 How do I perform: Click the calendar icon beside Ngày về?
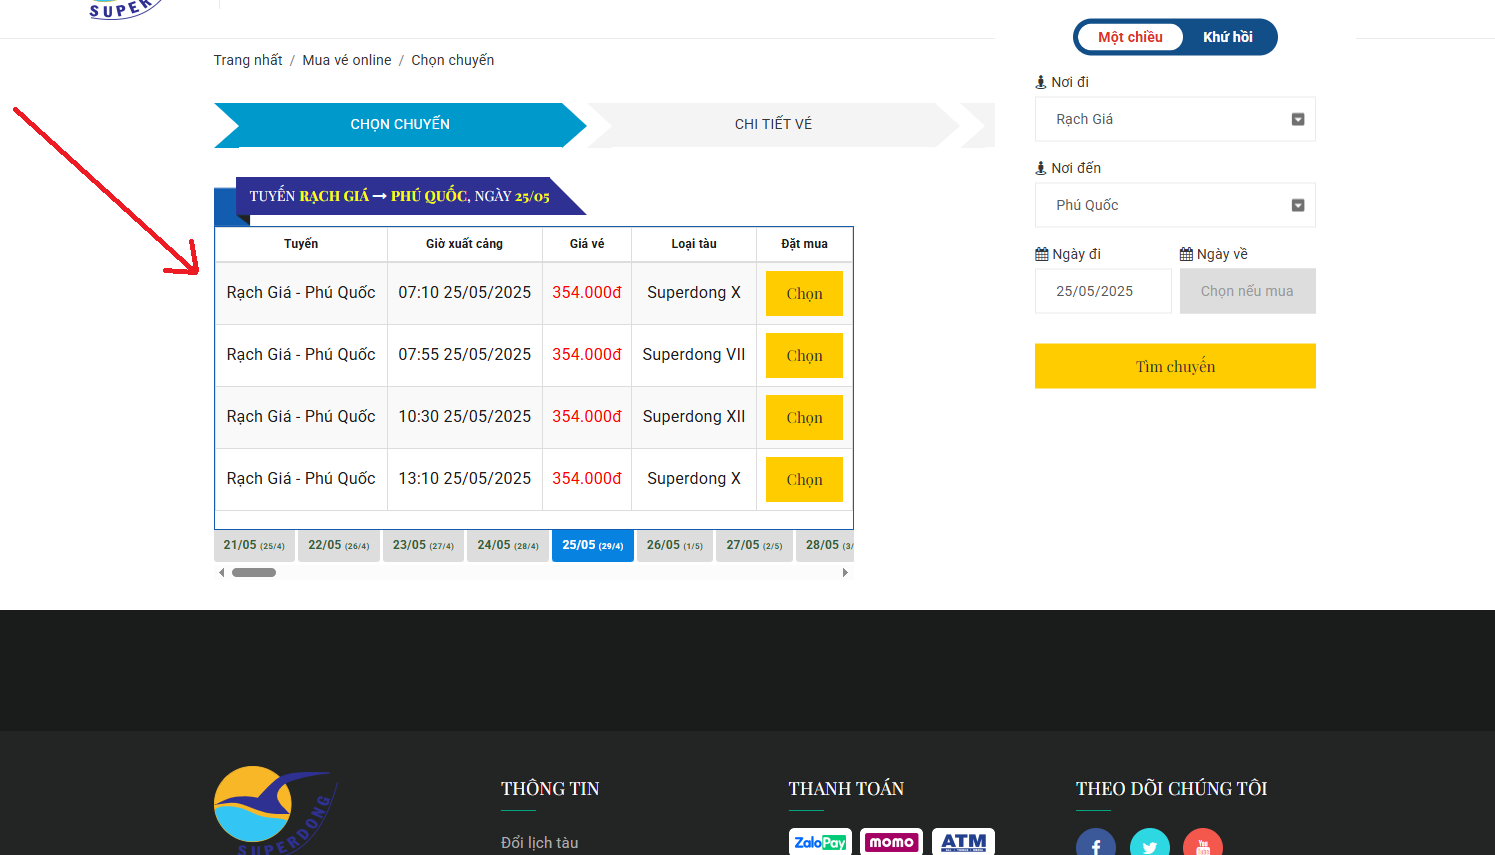click(1186, 254)
